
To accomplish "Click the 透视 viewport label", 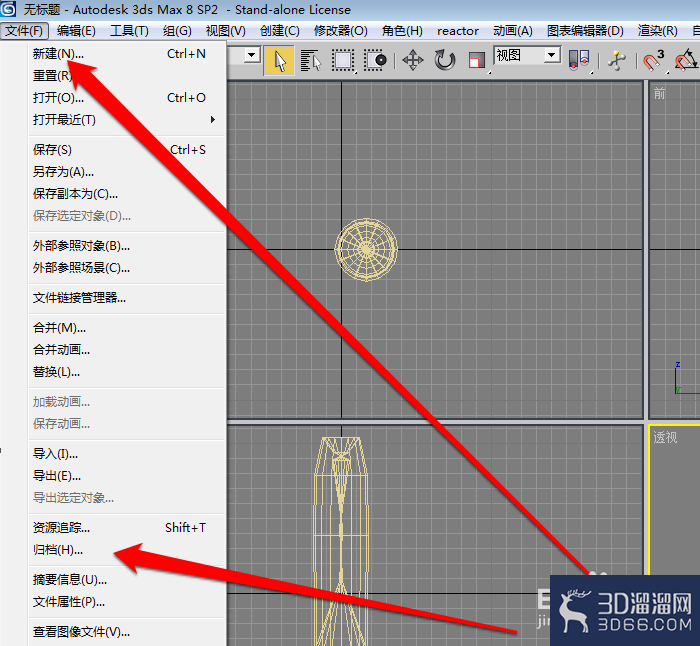I will (665, 438).
